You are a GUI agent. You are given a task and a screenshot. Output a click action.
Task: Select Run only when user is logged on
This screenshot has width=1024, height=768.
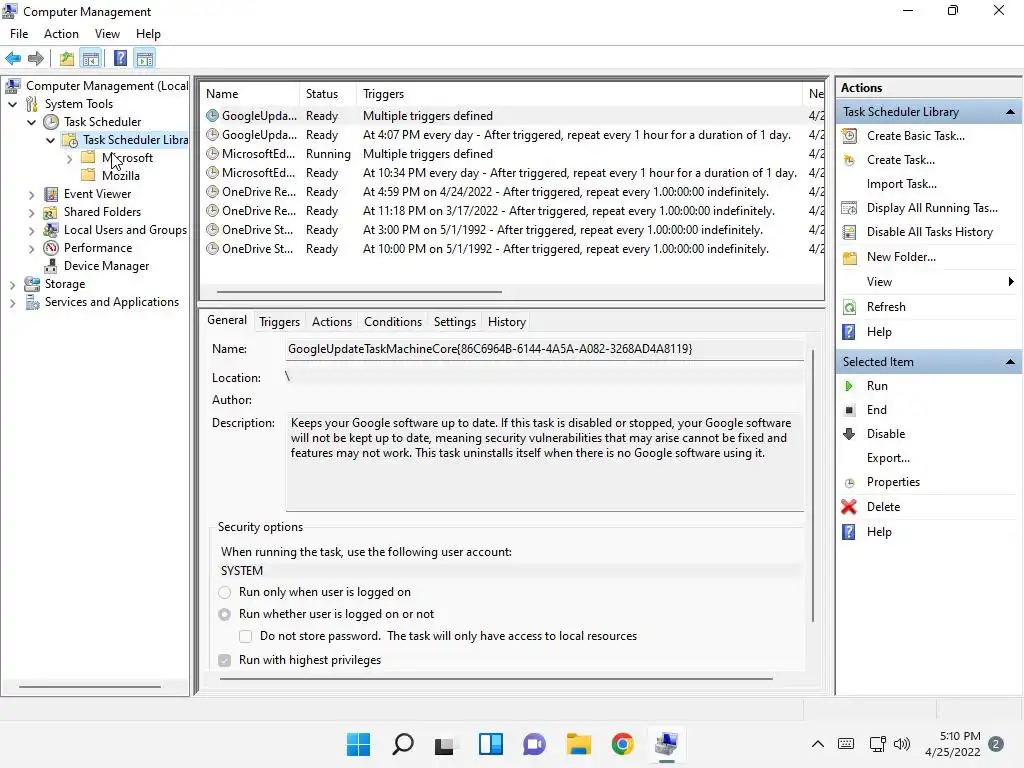point(225,592)
